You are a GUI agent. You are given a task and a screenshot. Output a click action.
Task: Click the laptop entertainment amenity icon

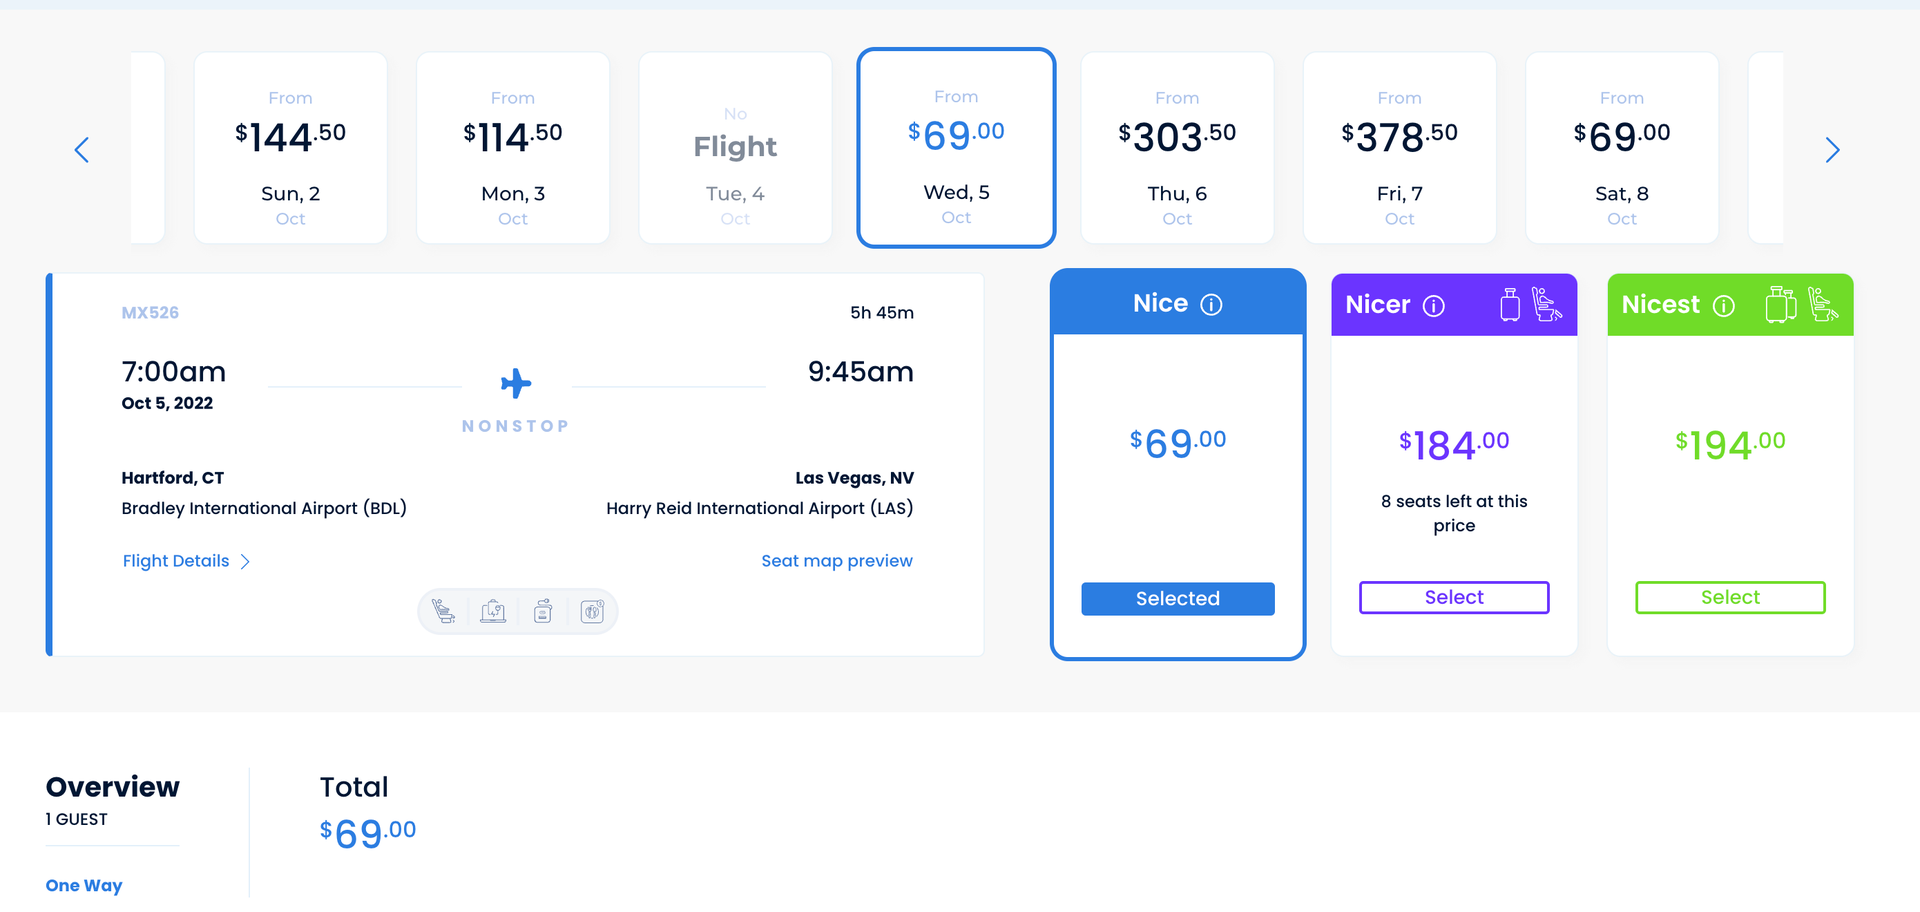[x=494, y=610]
